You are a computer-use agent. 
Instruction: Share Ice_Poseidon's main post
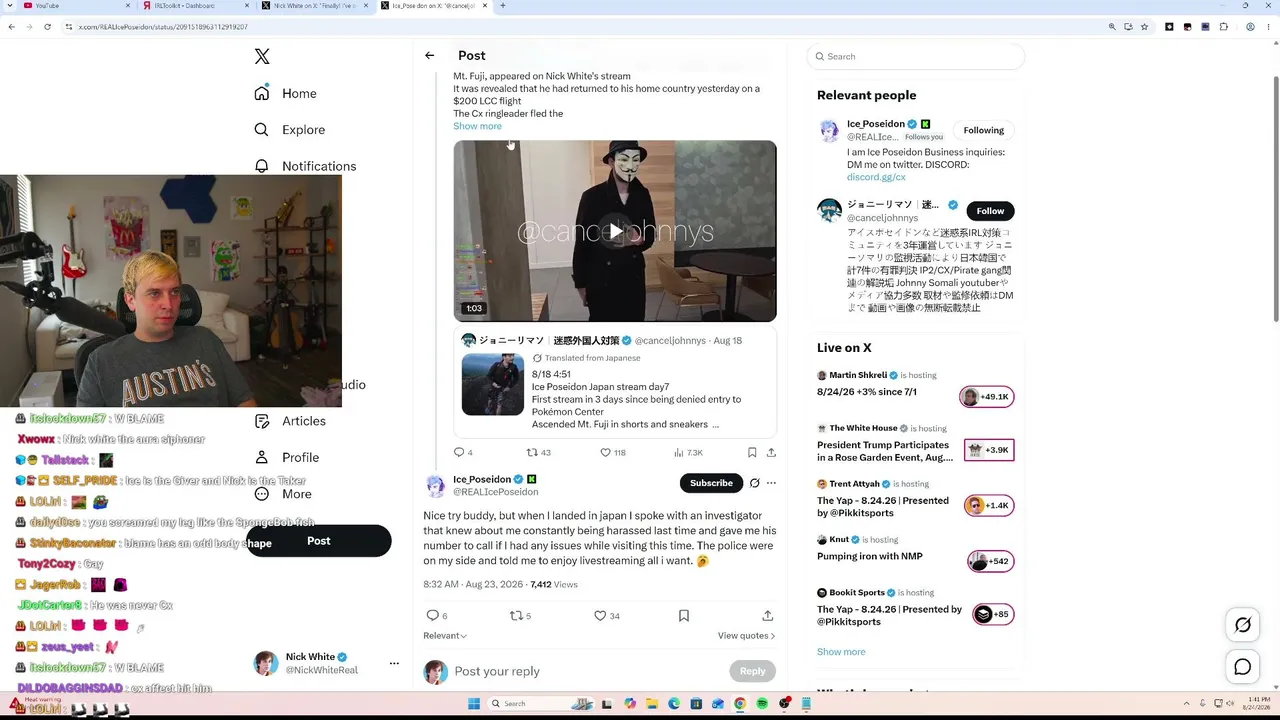pyautogui.click(x=768, y=616)
